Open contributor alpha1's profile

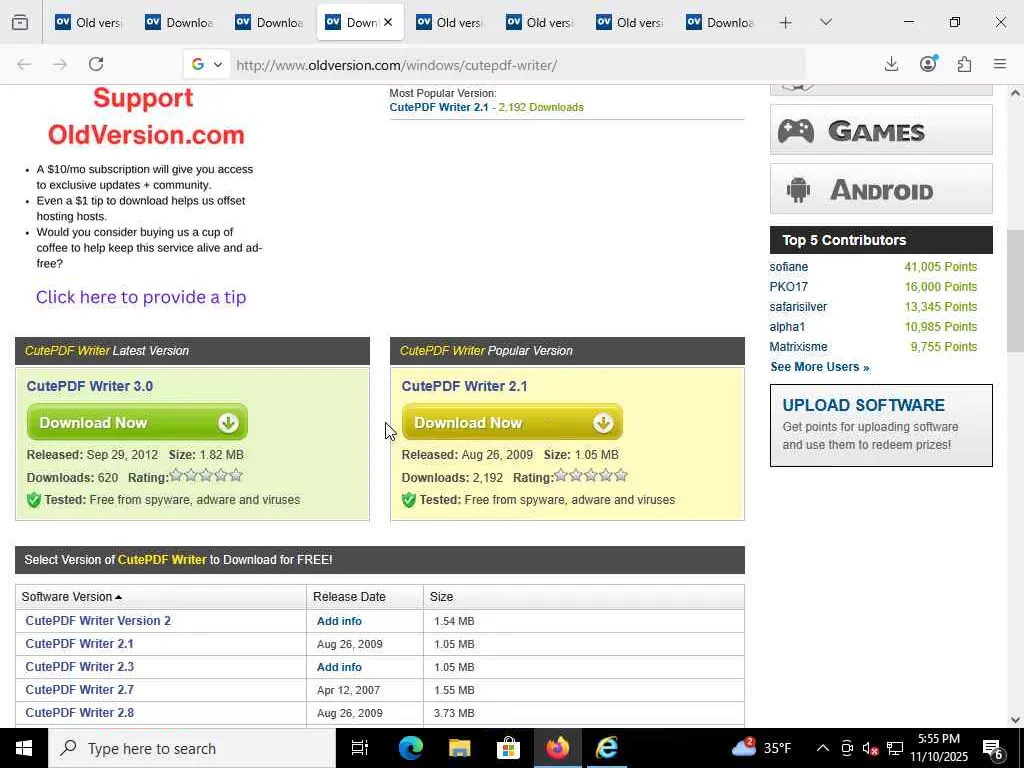point(787,327)
